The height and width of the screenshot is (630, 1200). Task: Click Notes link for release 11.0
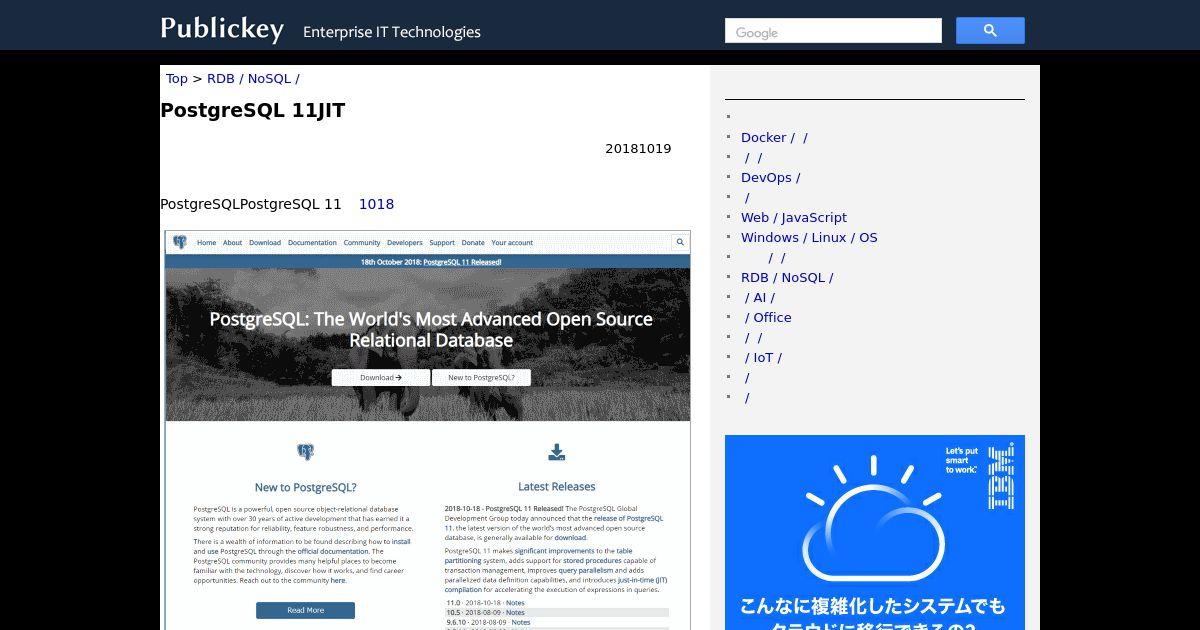pos(515,603)
